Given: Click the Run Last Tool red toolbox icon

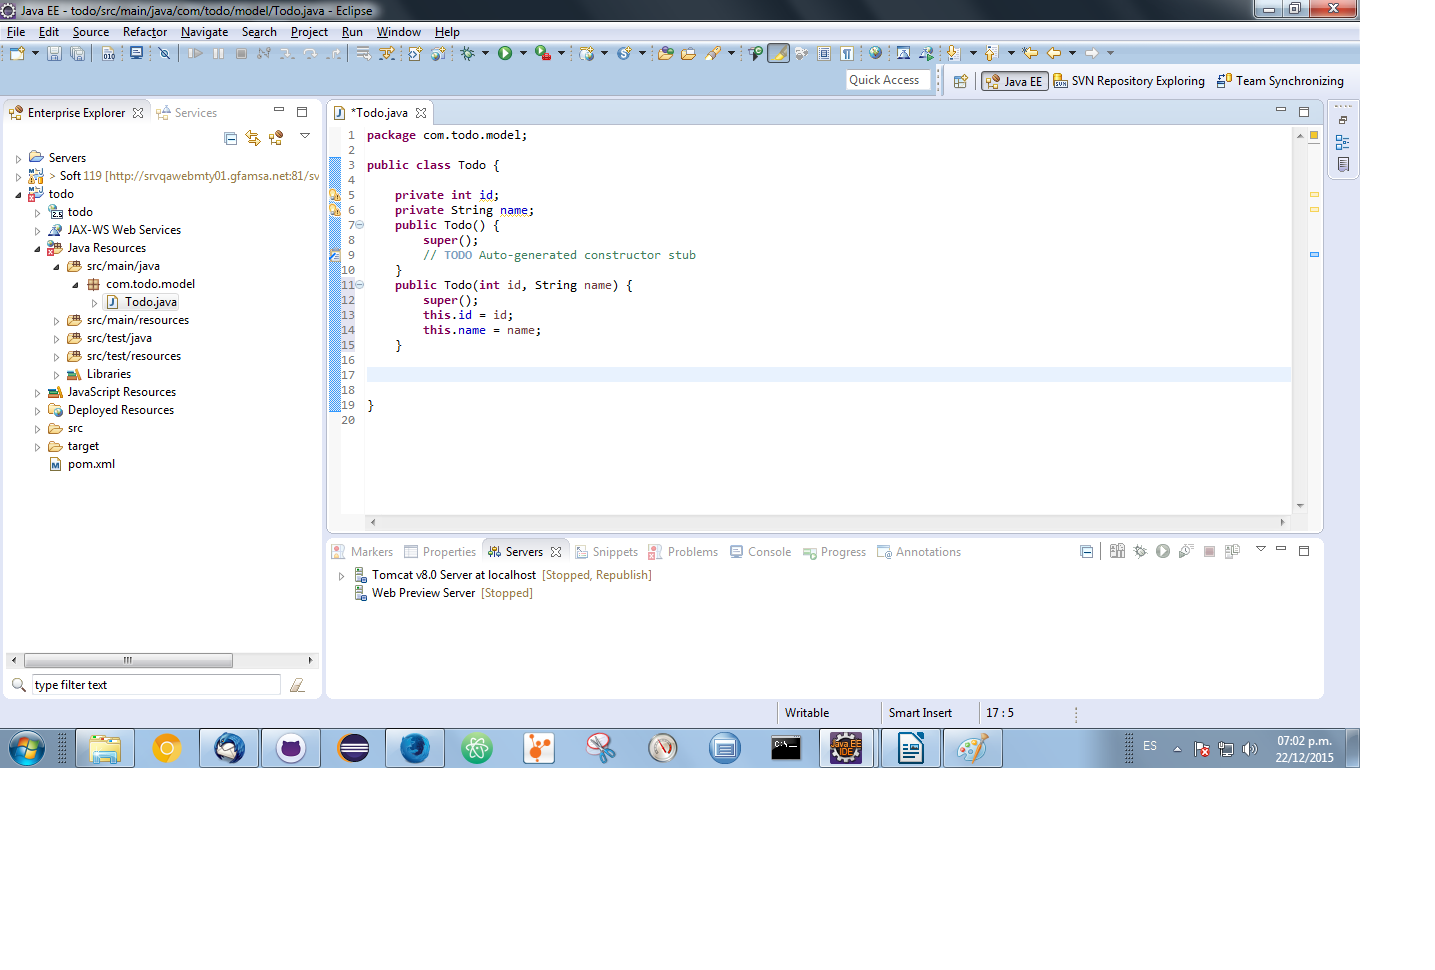Looking at the screenshot, I should pos(542,53).
